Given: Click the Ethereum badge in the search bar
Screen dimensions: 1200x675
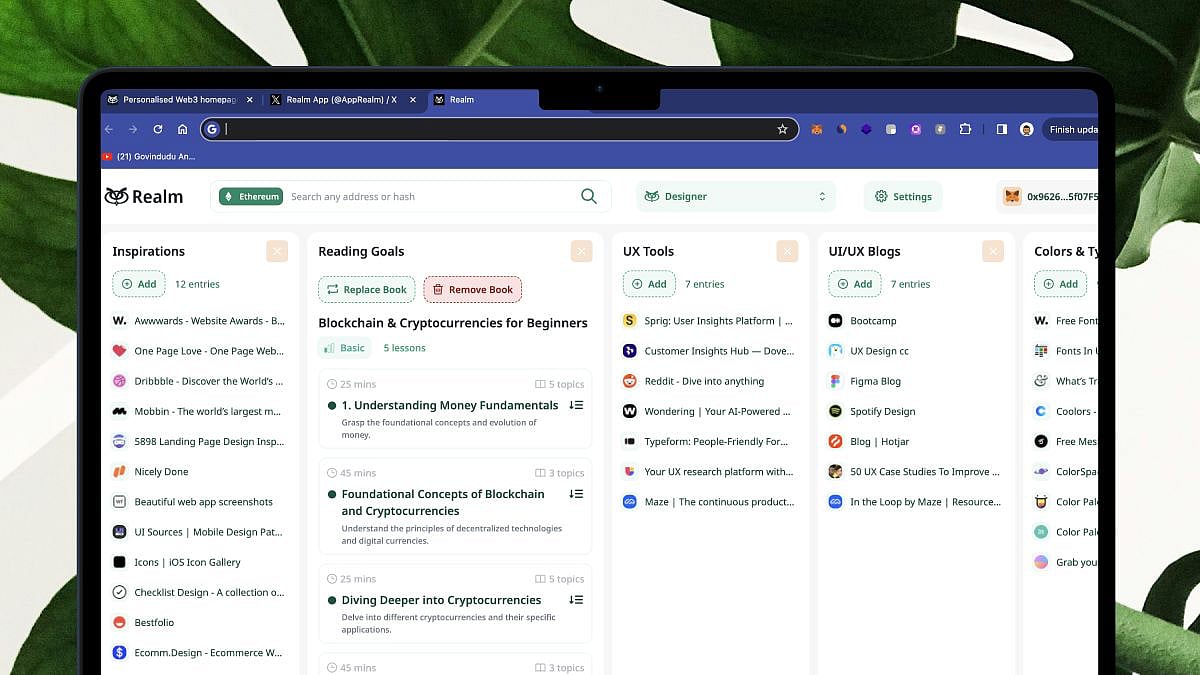Looking at the screenshot, I should (250, 196).
